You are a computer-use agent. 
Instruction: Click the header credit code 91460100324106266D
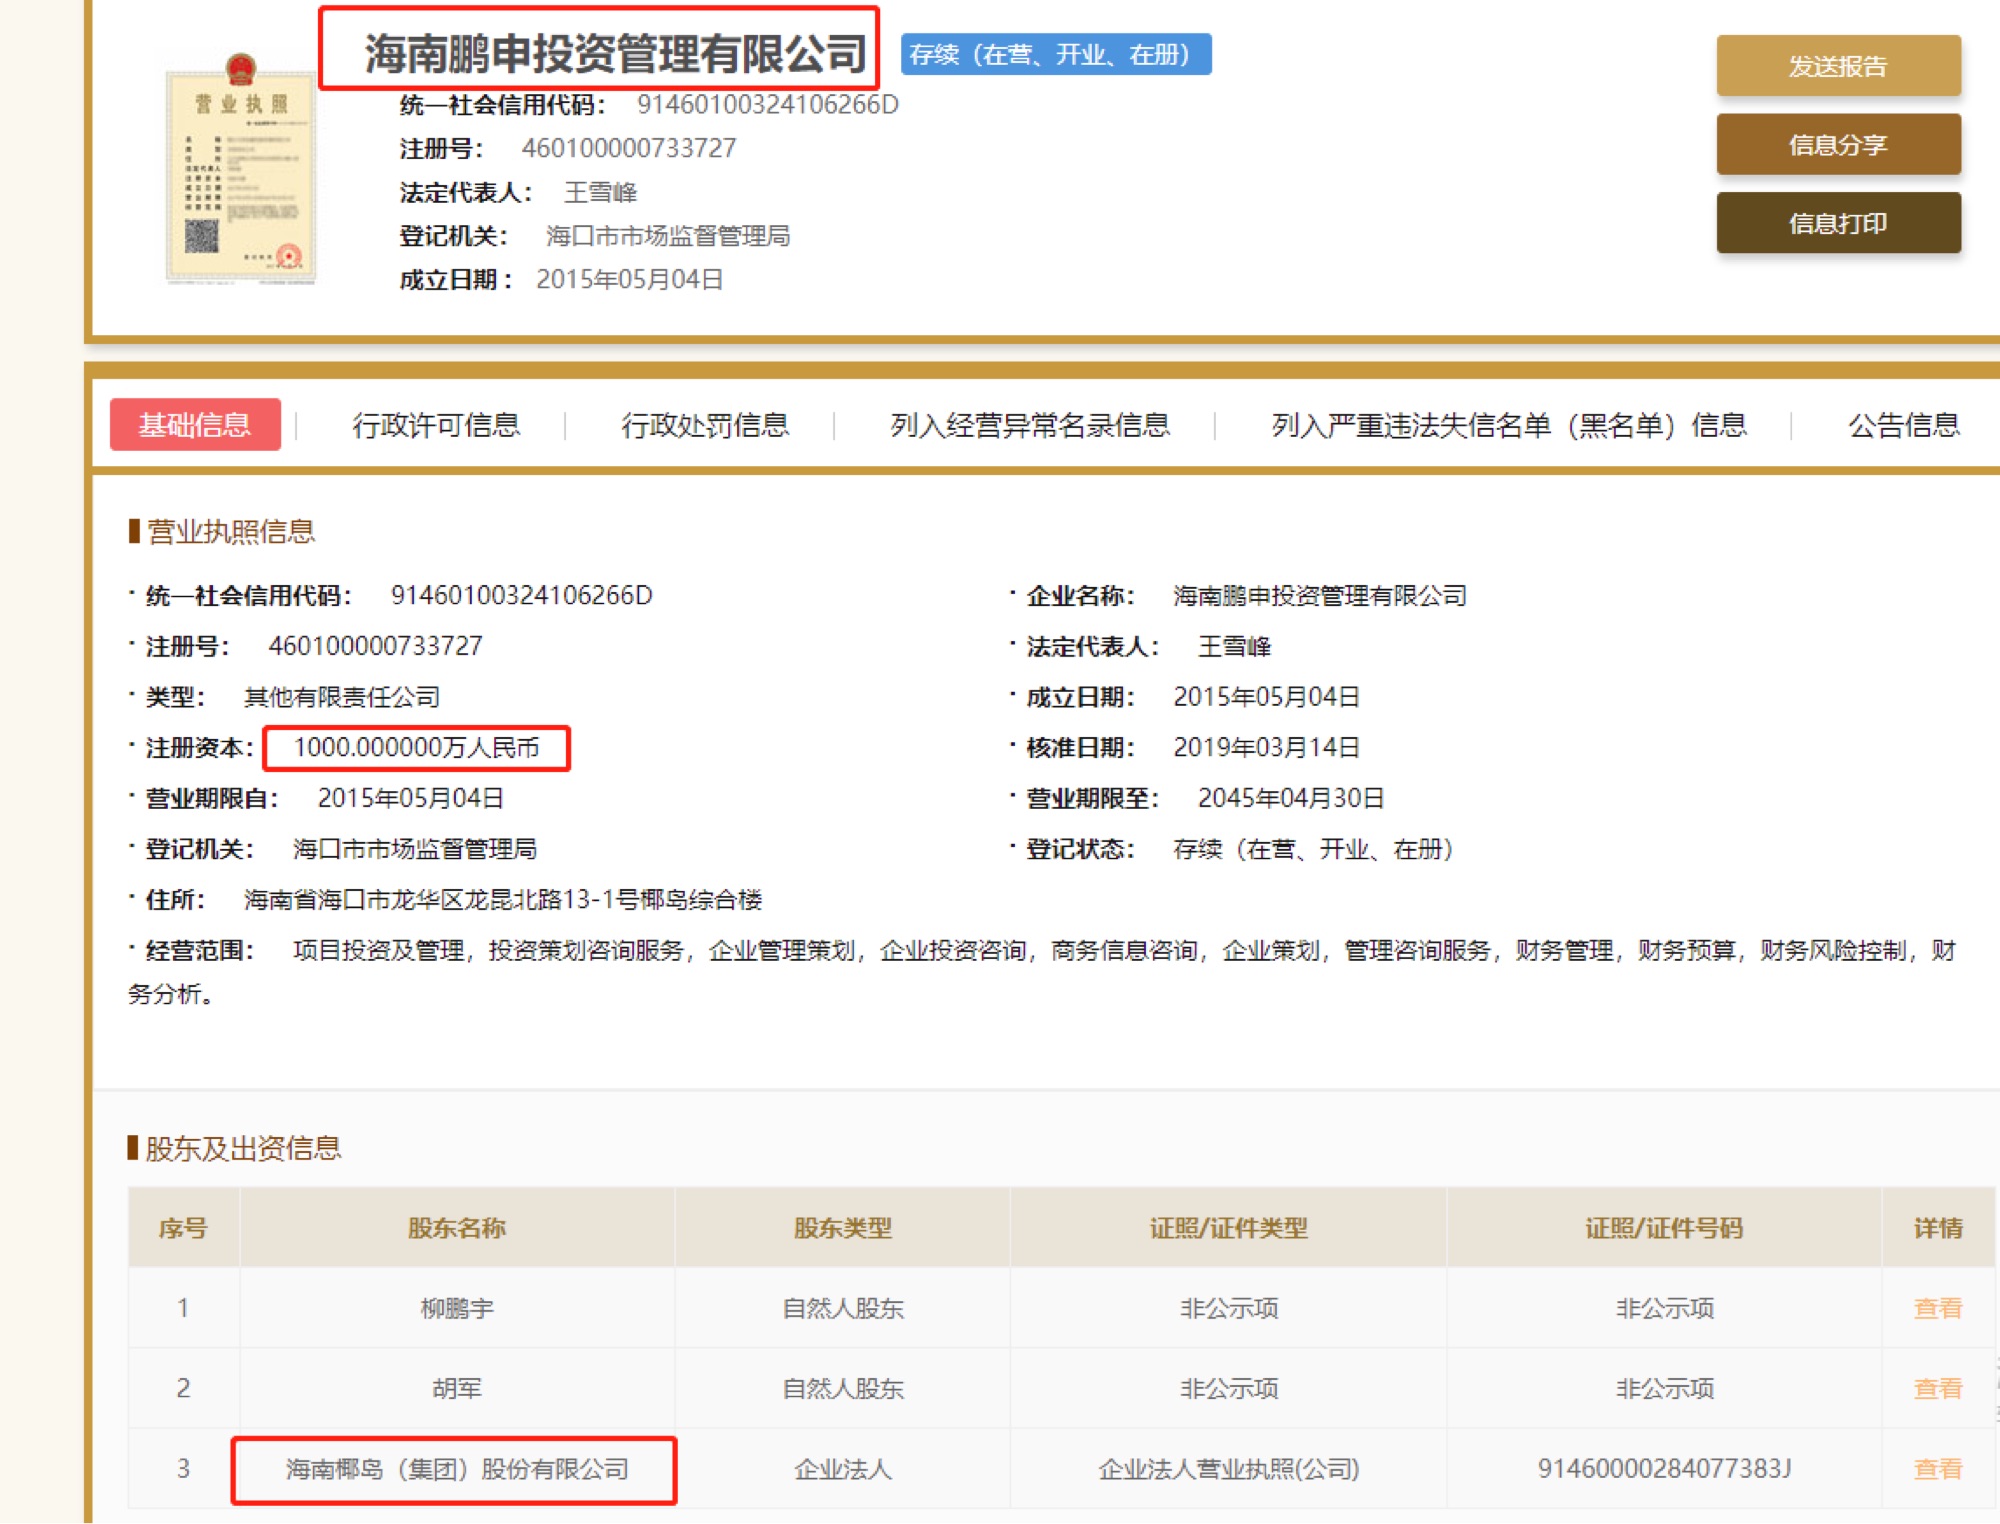[x=768, y=105]
